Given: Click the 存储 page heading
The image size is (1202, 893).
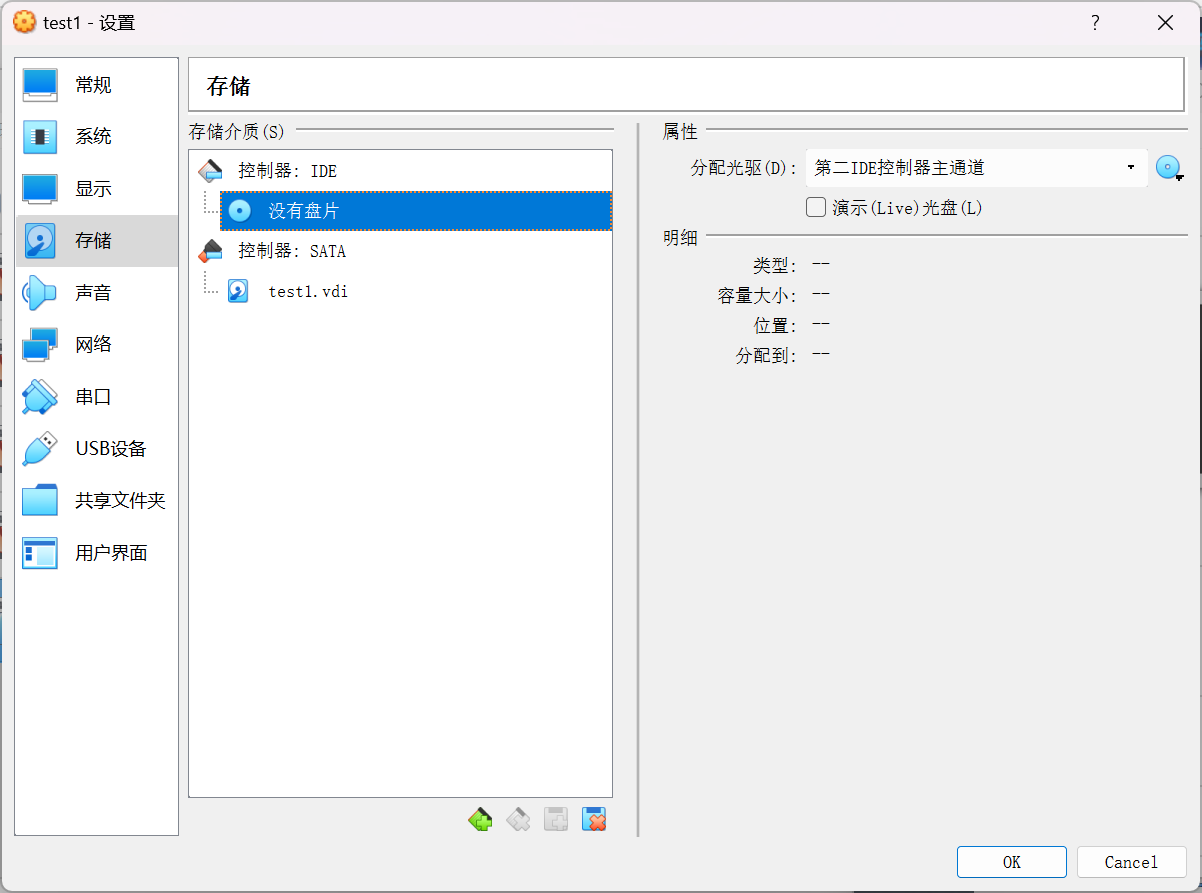Looking at the screenshot, I should [x=228, y=86].
